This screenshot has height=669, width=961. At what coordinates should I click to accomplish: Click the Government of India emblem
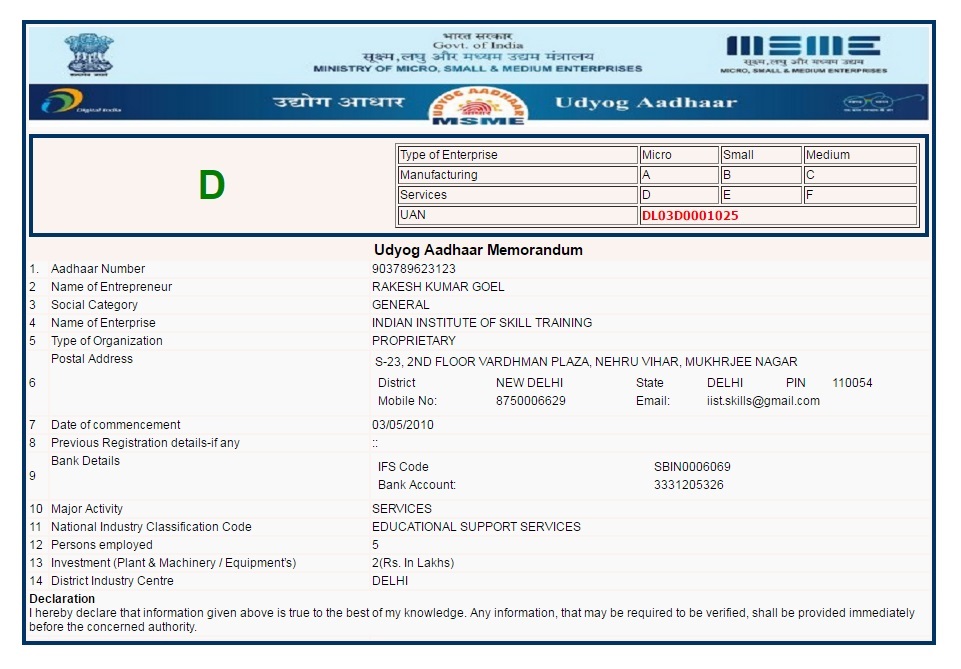(x=89, y=54)
